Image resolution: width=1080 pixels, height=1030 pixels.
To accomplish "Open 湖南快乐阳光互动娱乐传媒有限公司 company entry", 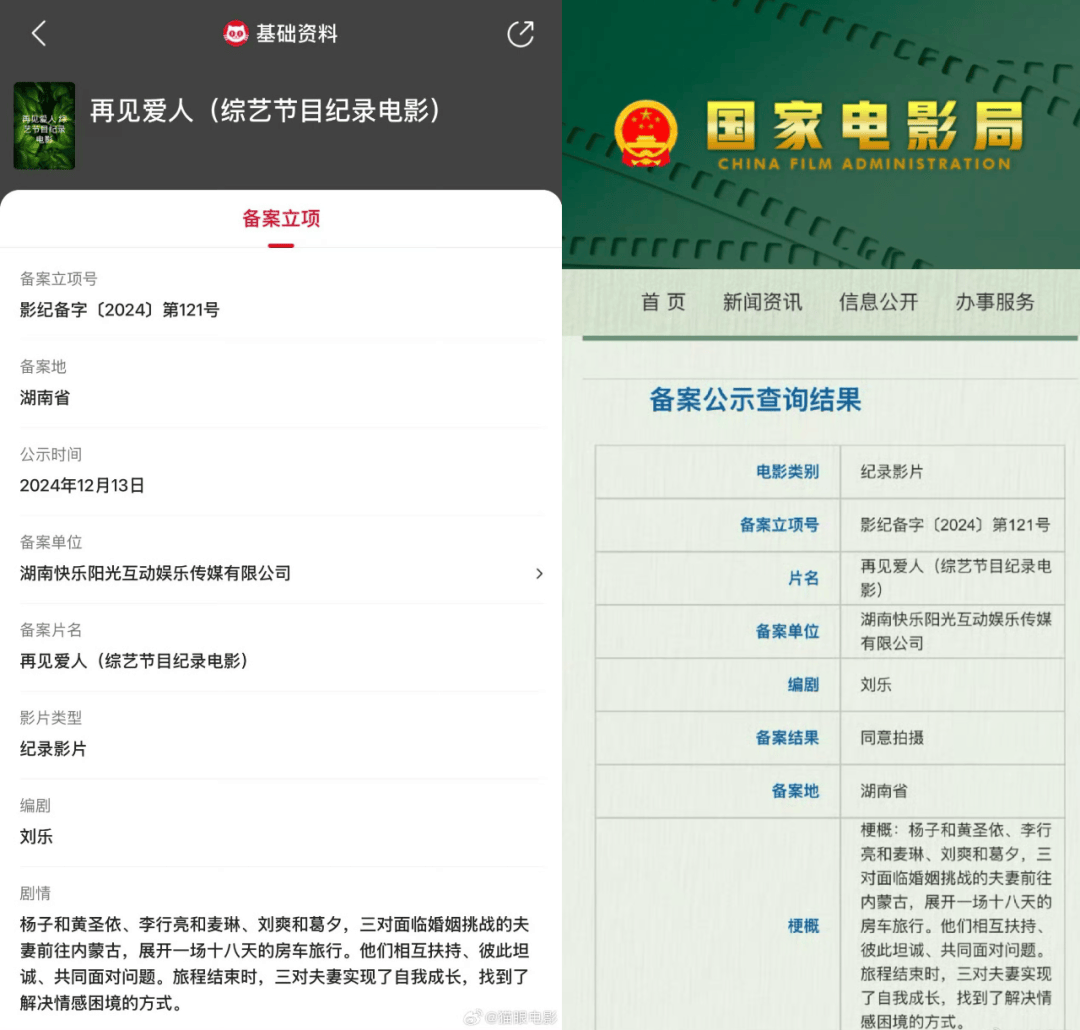I will pyautogui.click(x=281, y=573).
